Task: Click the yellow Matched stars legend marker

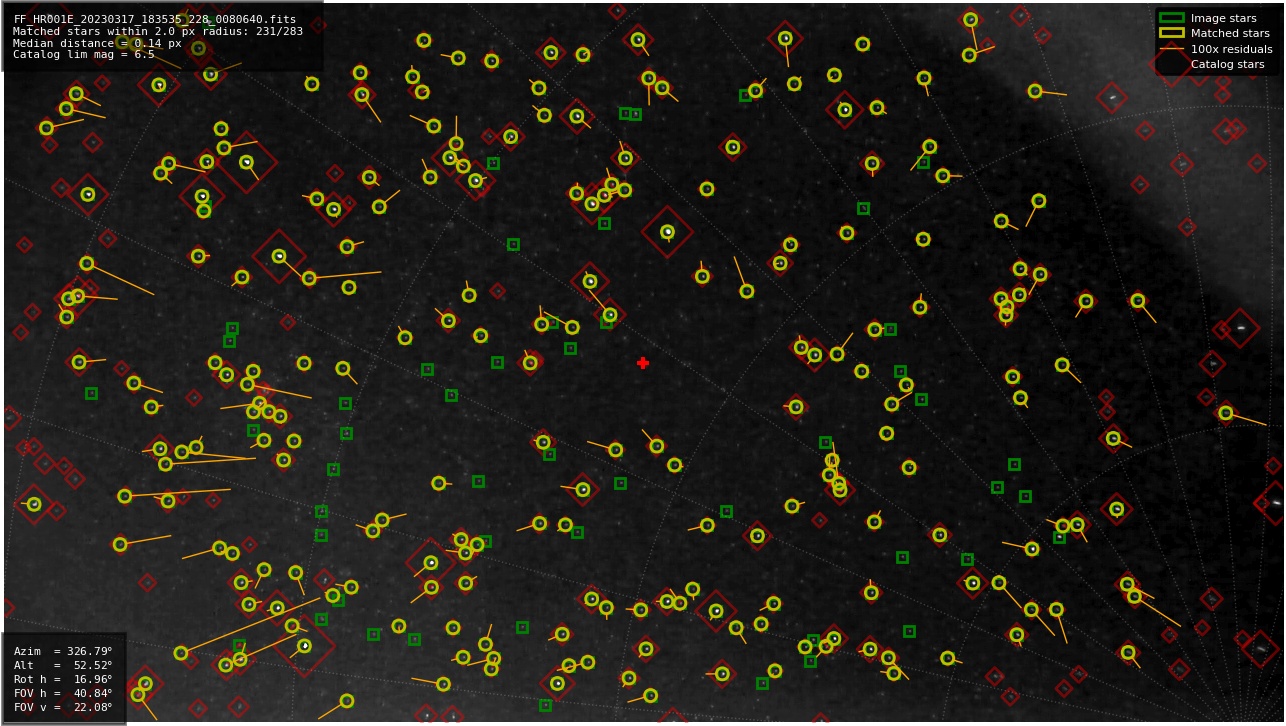Action: (1171, 33)
